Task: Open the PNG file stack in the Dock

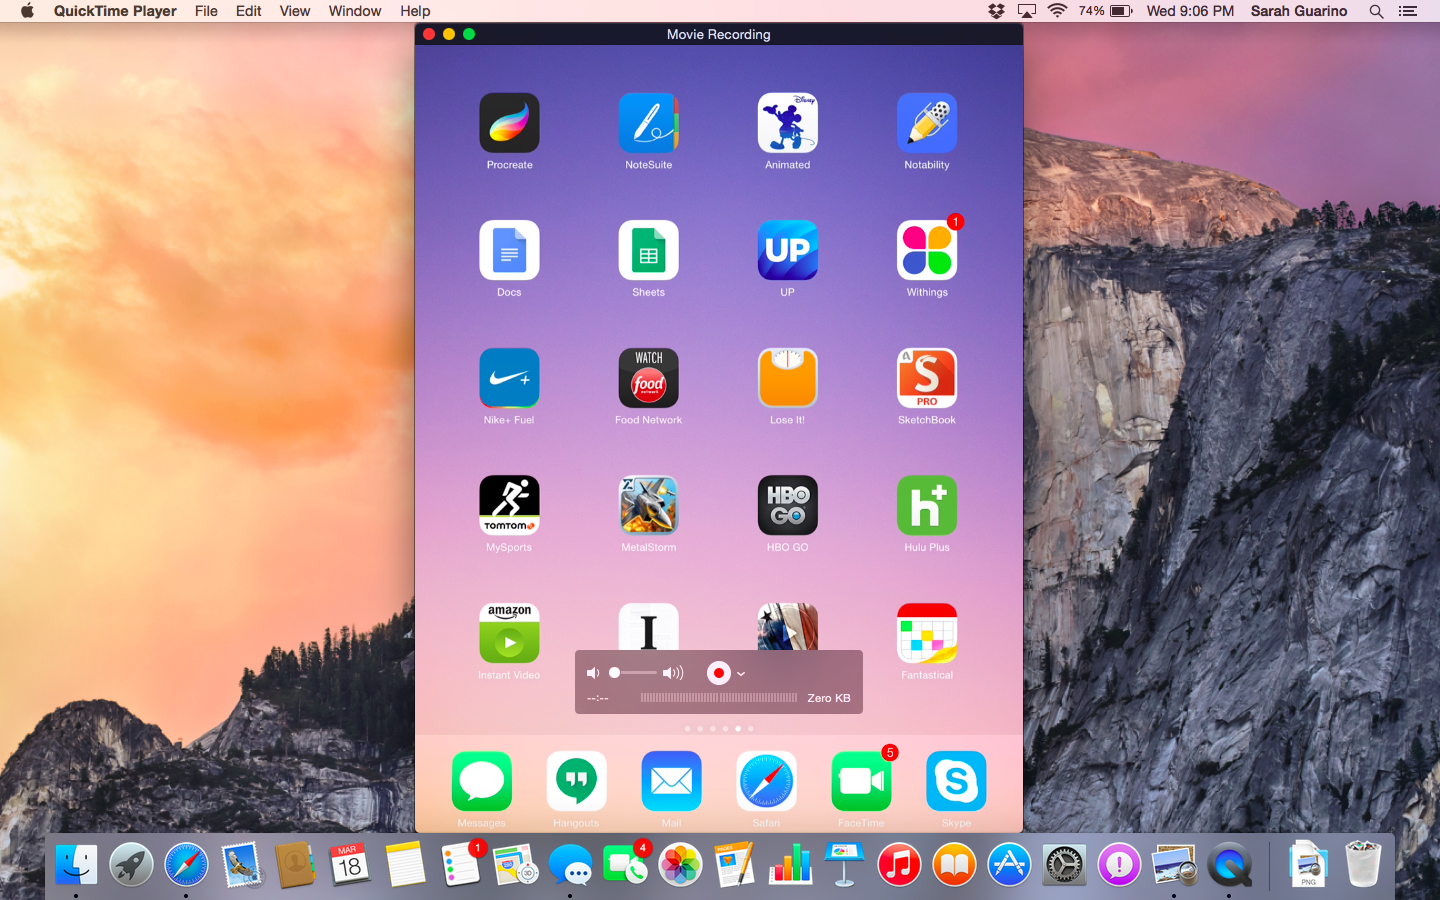Action: coord(1308,864)
